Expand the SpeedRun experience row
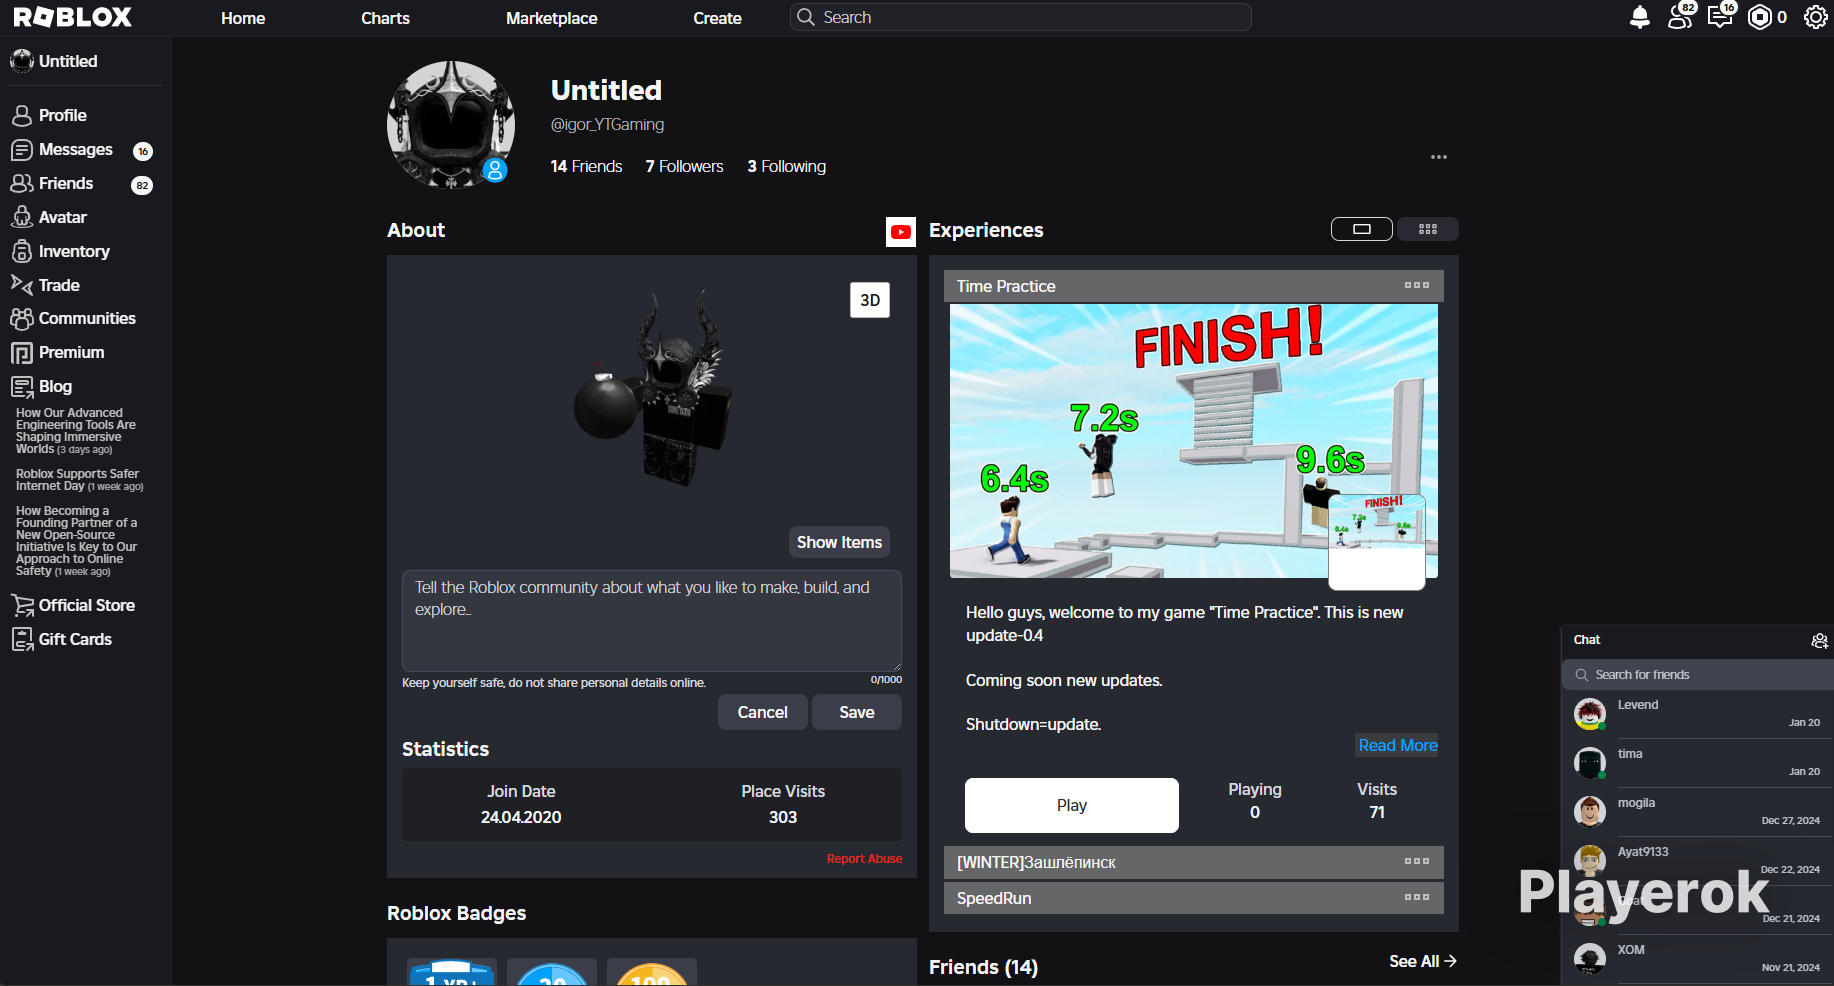The width and height of the screenshot is (1834, 986). click(x=1194, y=898)
